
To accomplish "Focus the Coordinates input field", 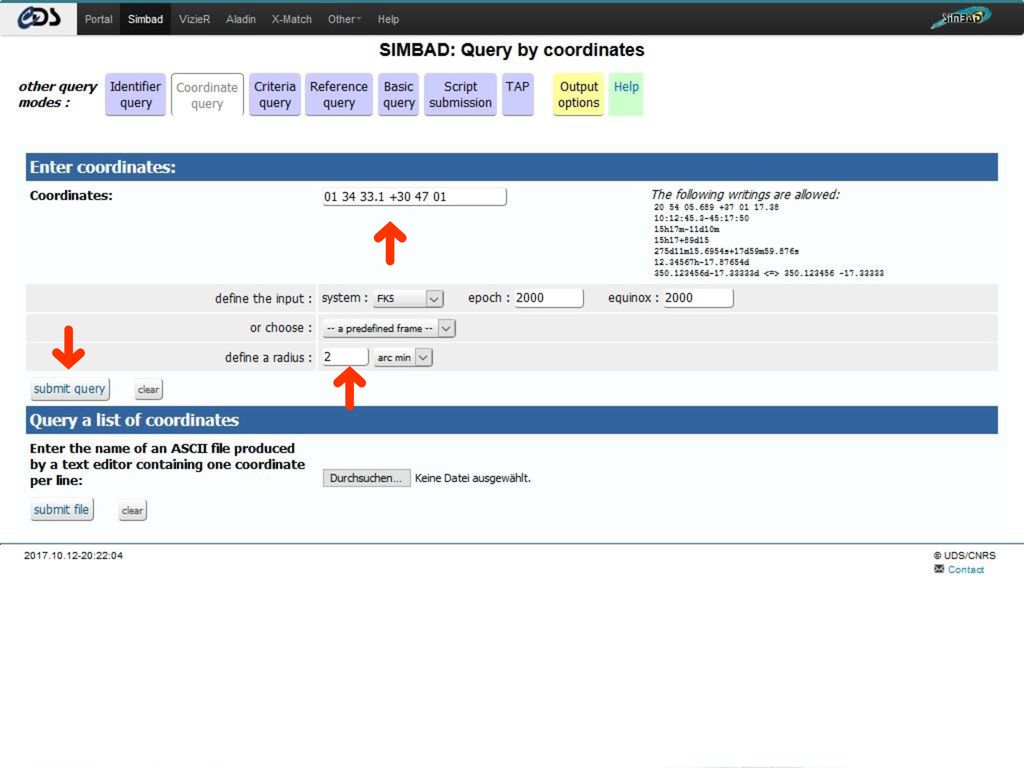I will click(x=414, y=197).
